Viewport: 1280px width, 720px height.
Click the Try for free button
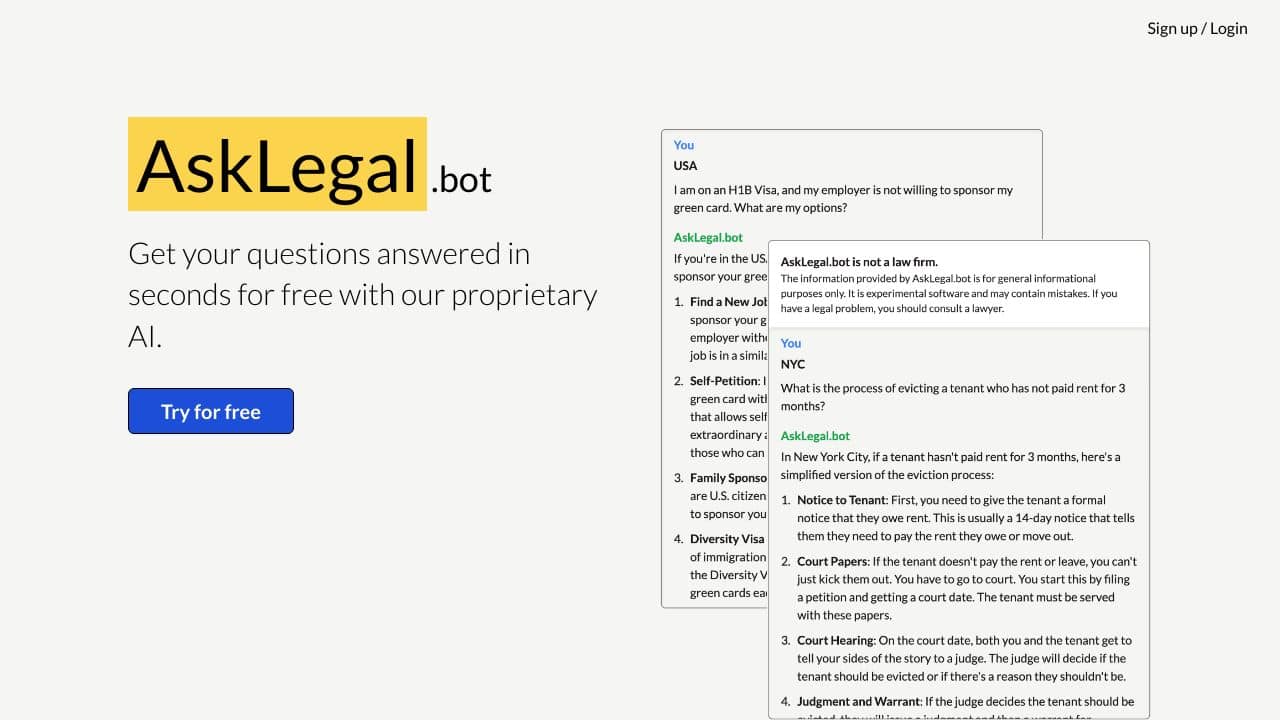211,411
